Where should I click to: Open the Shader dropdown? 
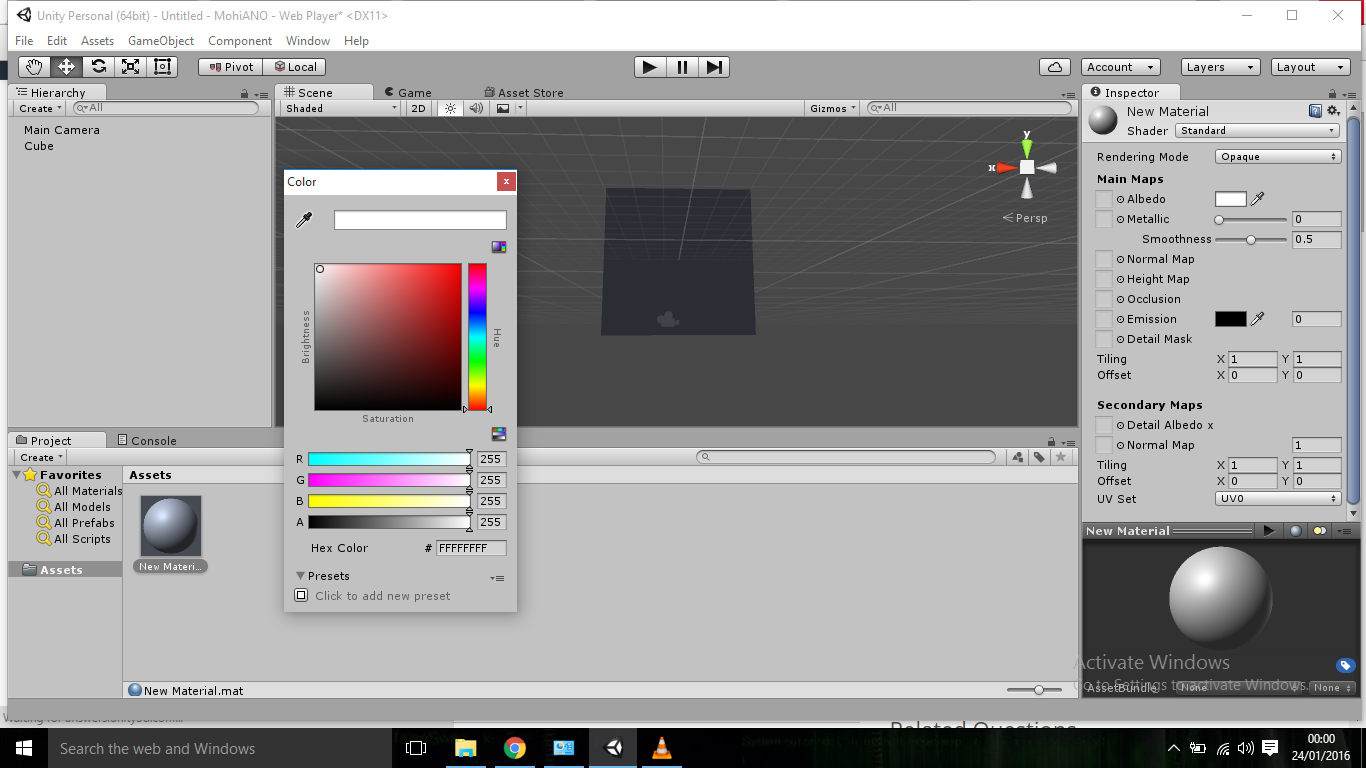point(1257,131)
